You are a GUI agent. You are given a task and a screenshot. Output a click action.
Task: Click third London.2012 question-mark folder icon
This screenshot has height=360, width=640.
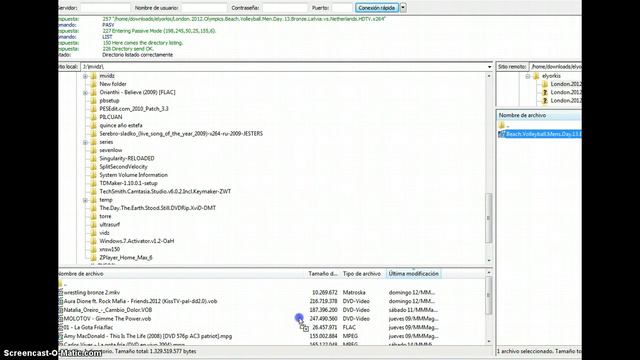(544, 100)
